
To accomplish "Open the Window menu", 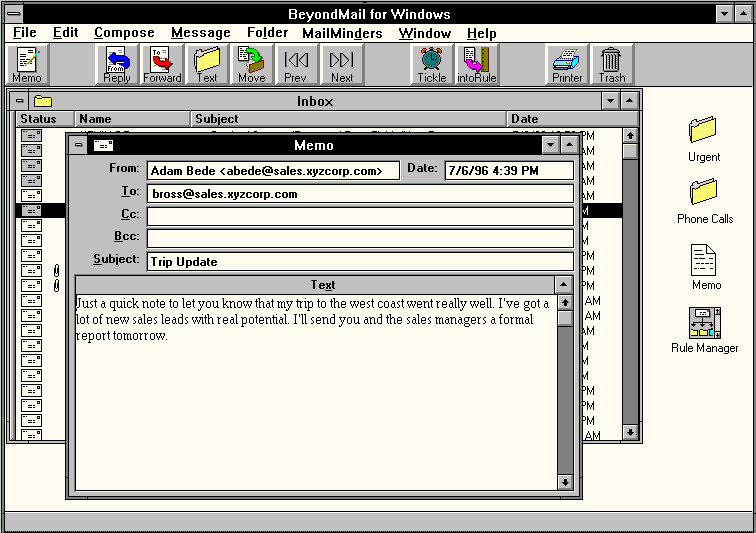I will pyautogui.click(x=425, y=33).
